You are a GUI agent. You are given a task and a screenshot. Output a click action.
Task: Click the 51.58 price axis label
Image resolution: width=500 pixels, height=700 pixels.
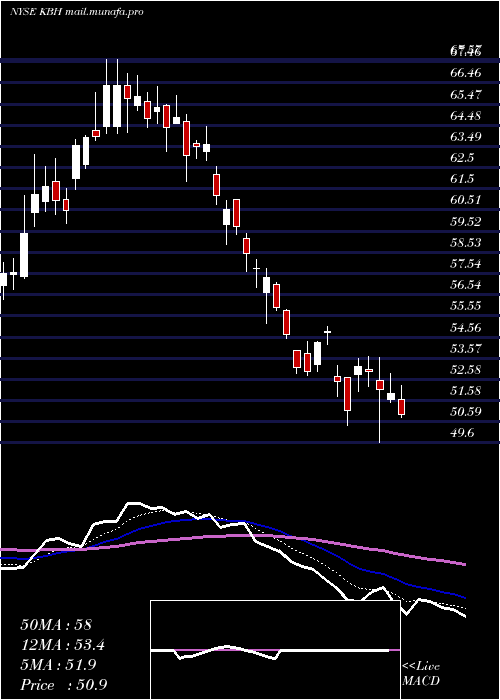point(466,391)
